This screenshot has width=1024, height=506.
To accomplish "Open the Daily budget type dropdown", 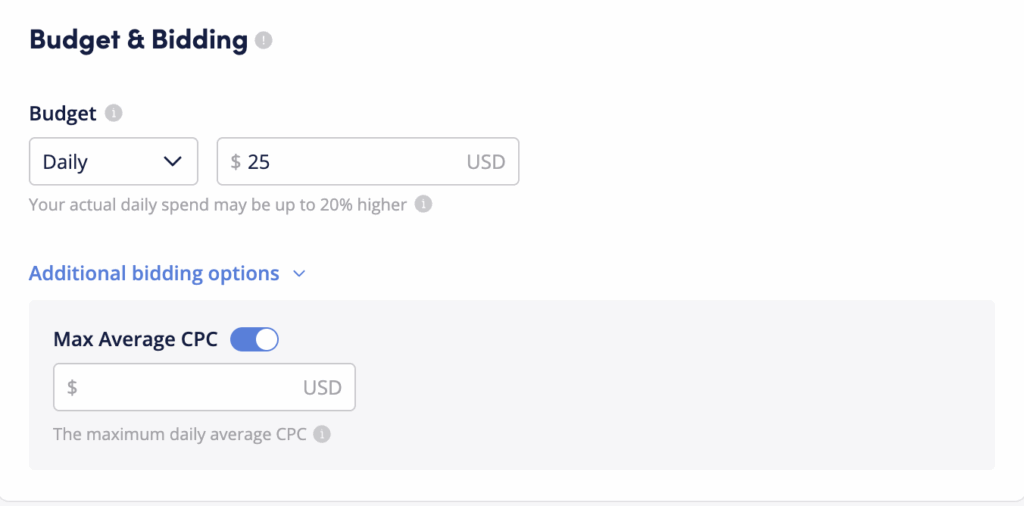I will (113, 162).
